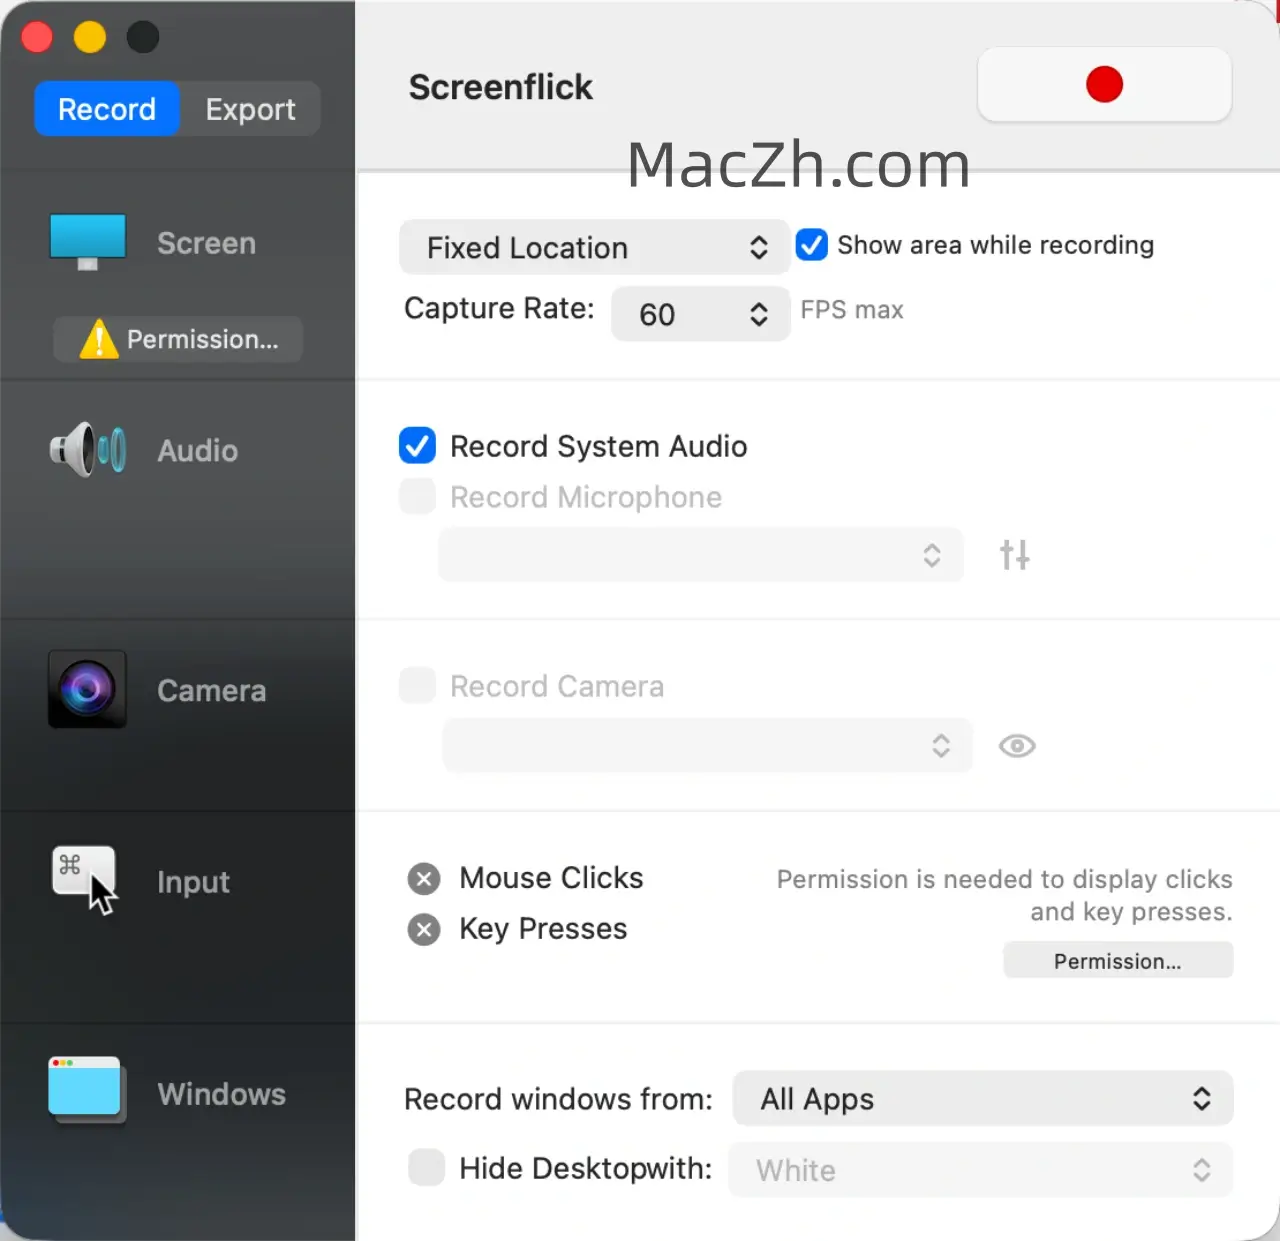Switch to the Export tab
Viewport: 1280px width, 1241px height.
point(250,109)
